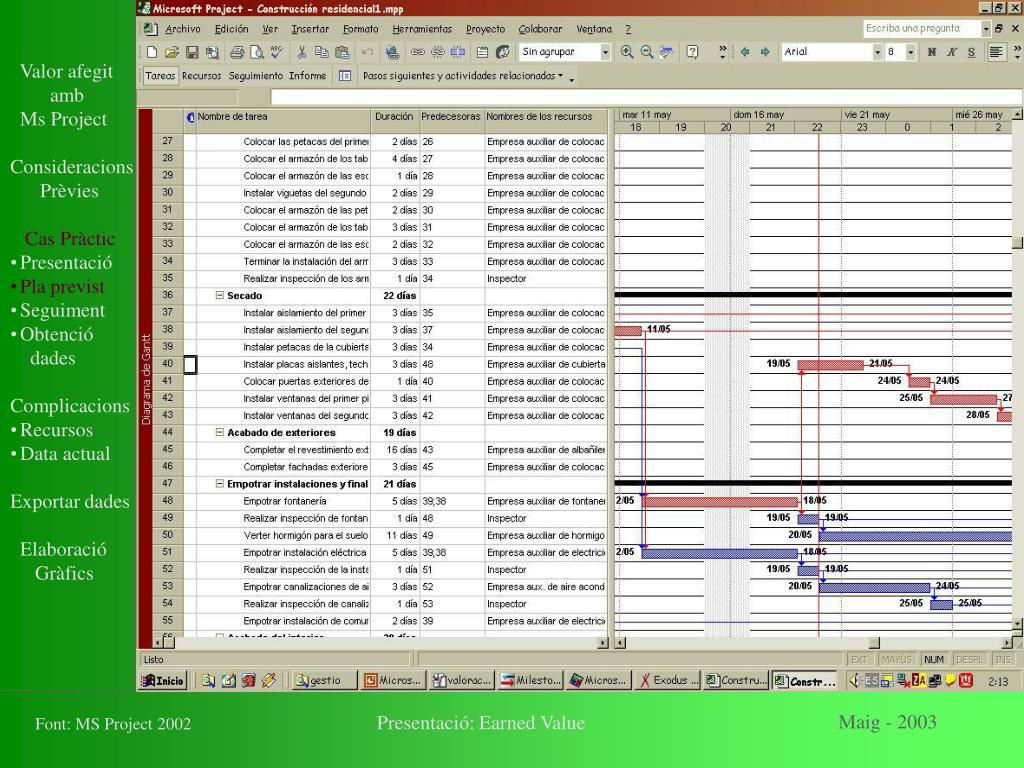The width and height of the screenshot is (1024, 768).
Task: Toggle Align Left formatting
Action: click(996, 52)
